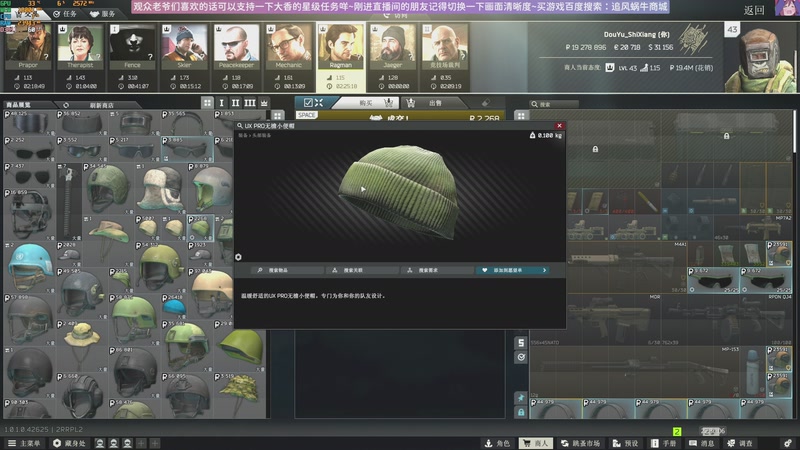The width and height of the screenshot is (800, 450).
Task: Click the stash checkmark circle icon
Action: click(x=521, y=357)
